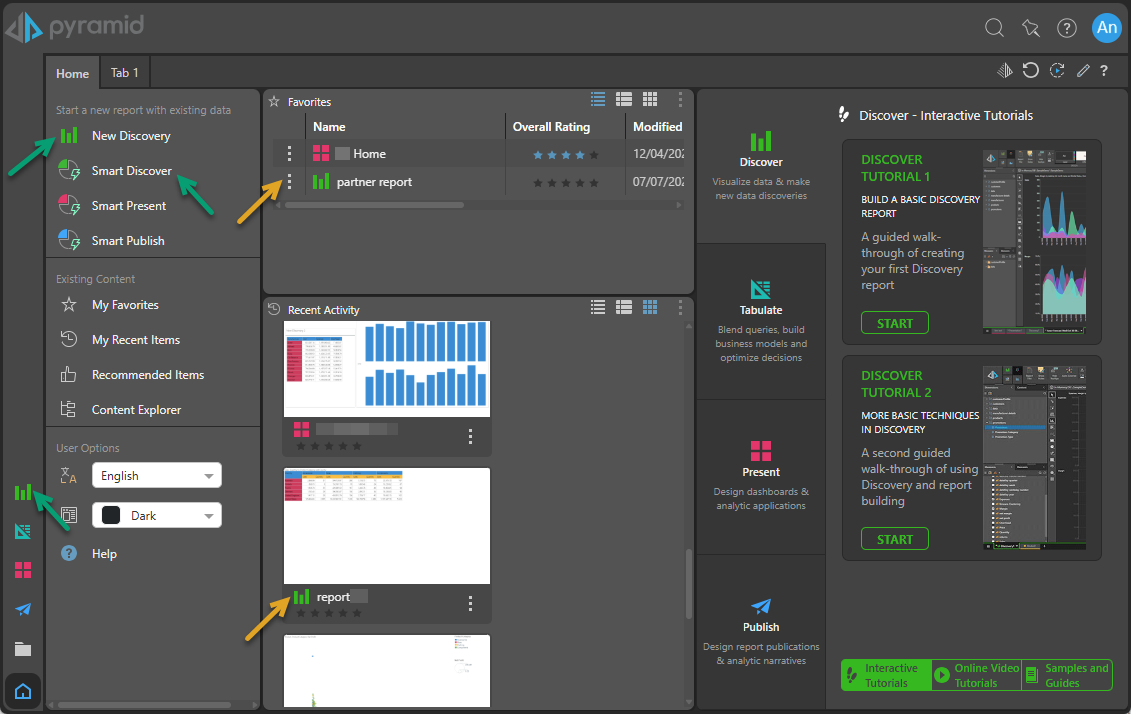Open the Present module in left sidebar
This screenshot has width=1131, height=714.
23,570
